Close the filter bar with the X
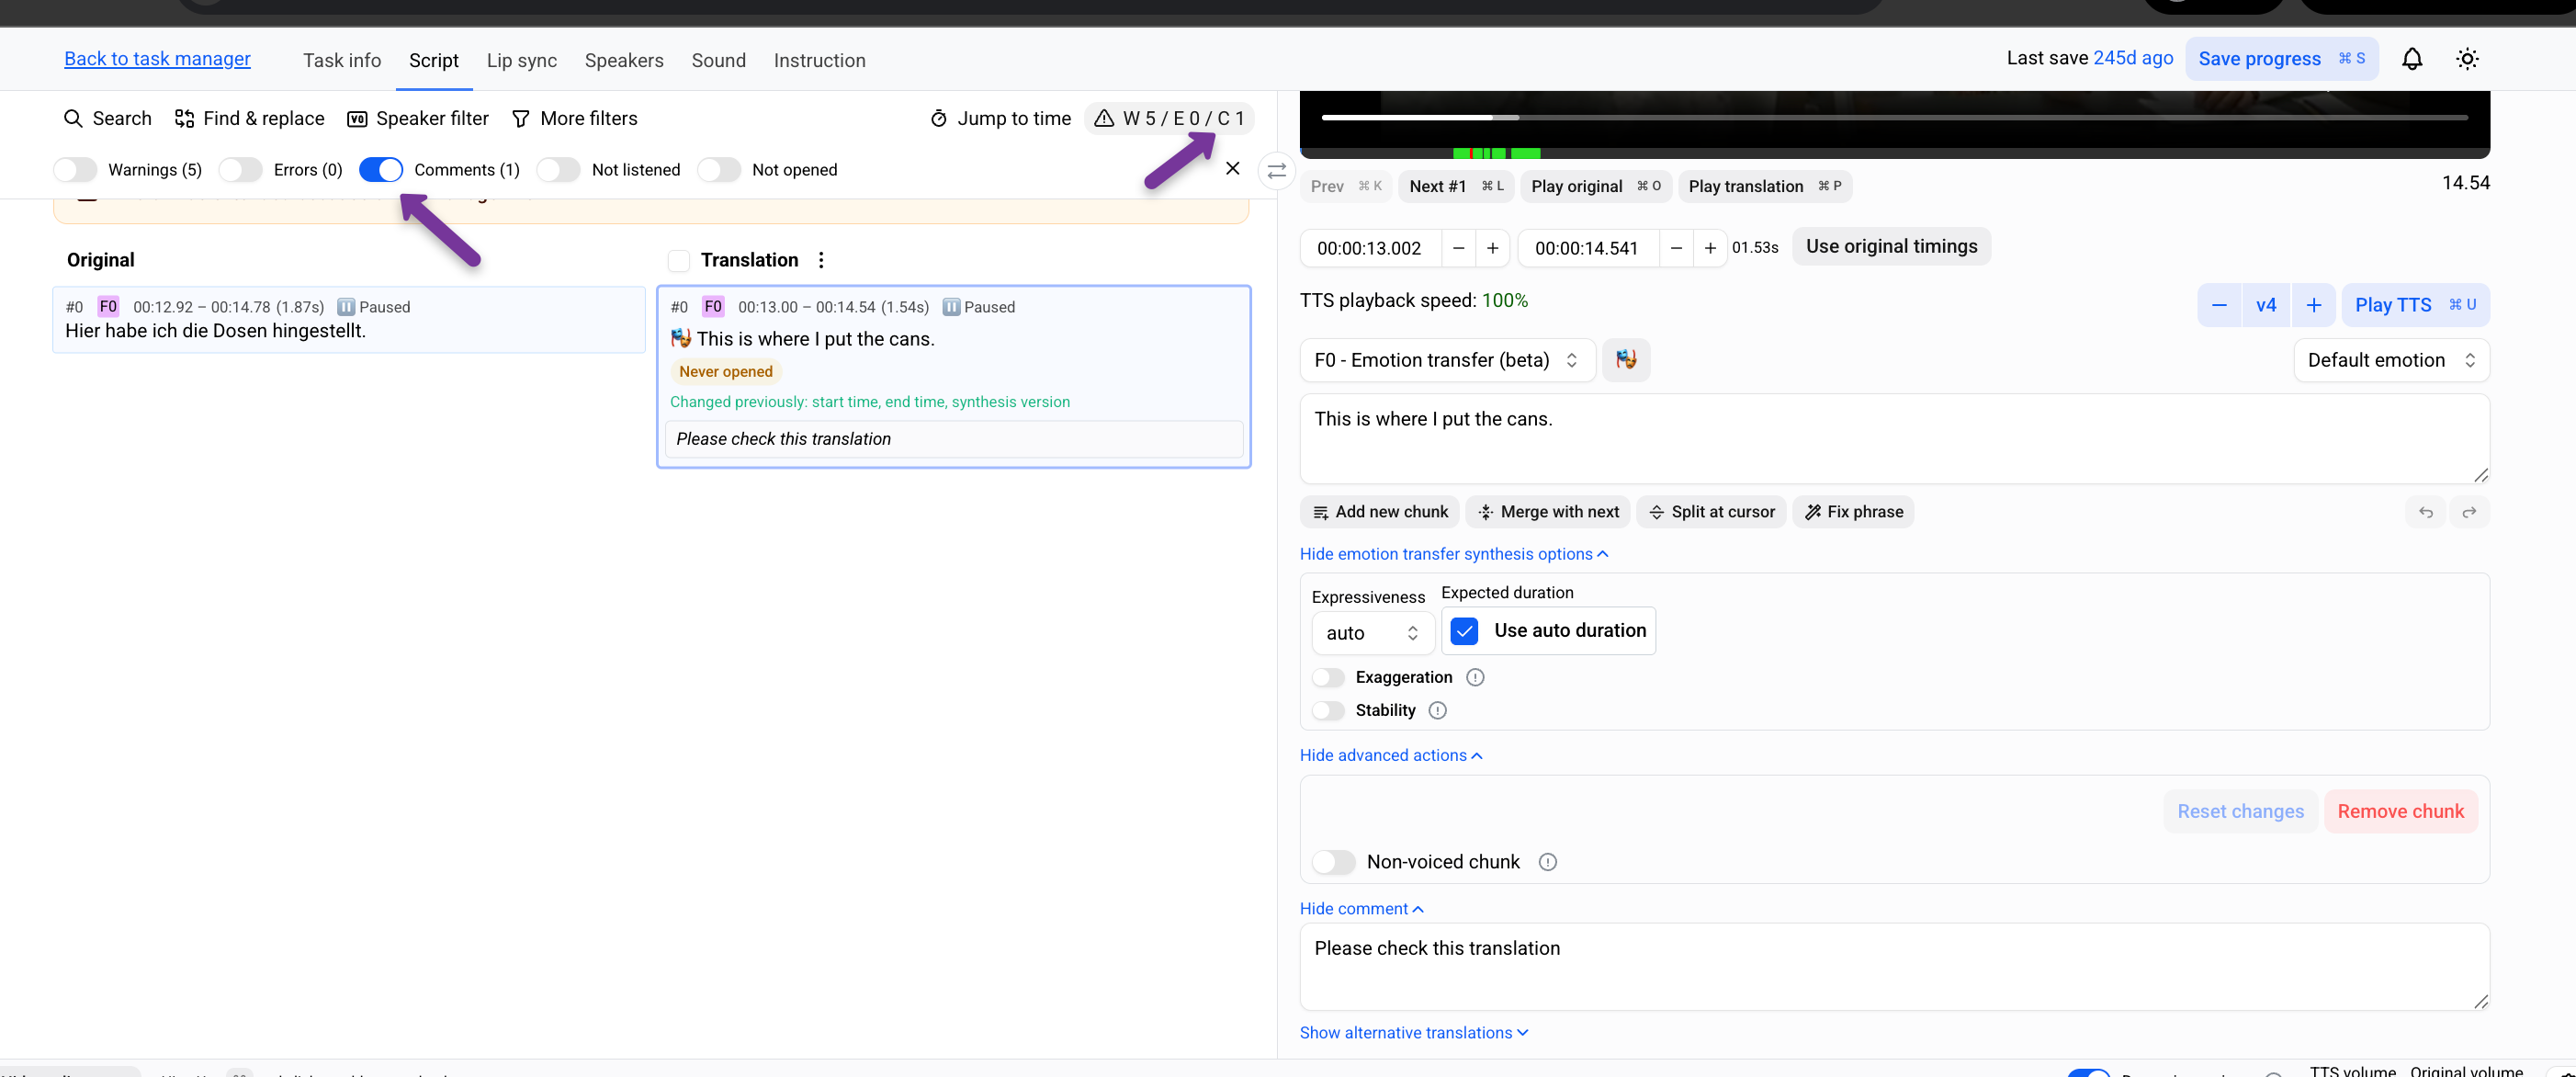Viewport: 2576px width, 1077px height. (x=1232, y=169)
